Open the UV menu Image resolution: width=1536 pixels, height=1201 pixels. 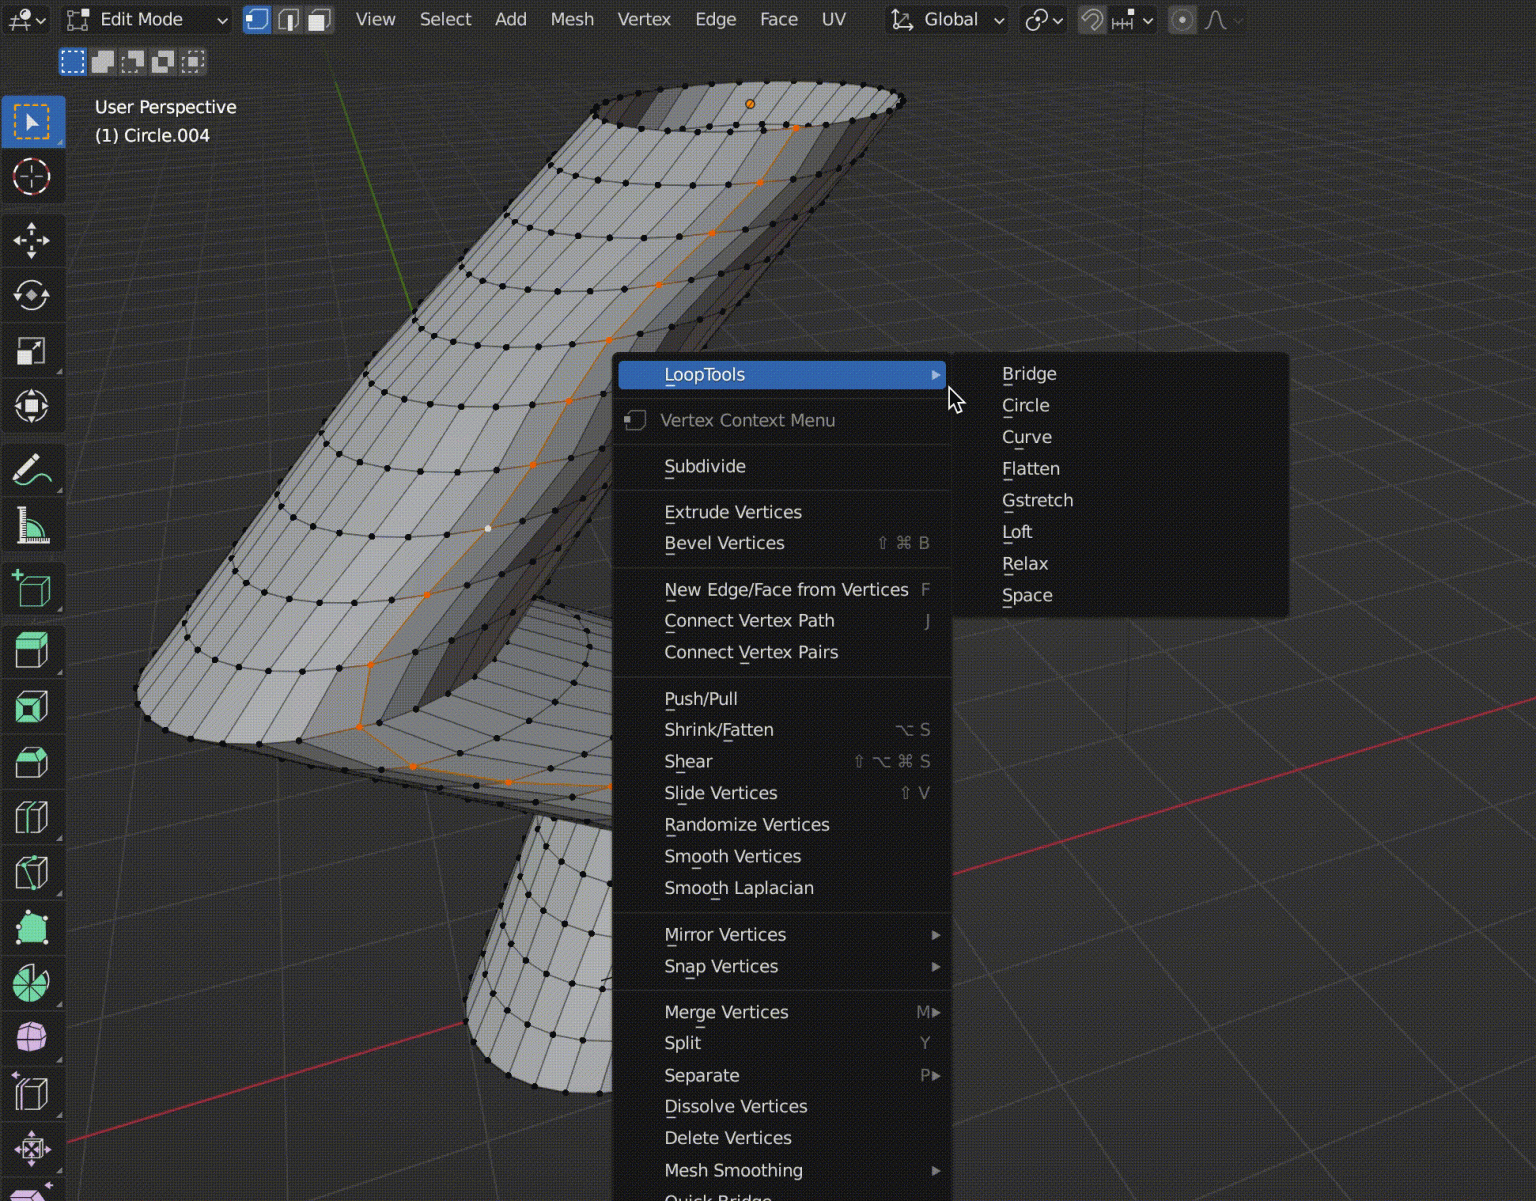pyautogui.click(x=834, y=19)
